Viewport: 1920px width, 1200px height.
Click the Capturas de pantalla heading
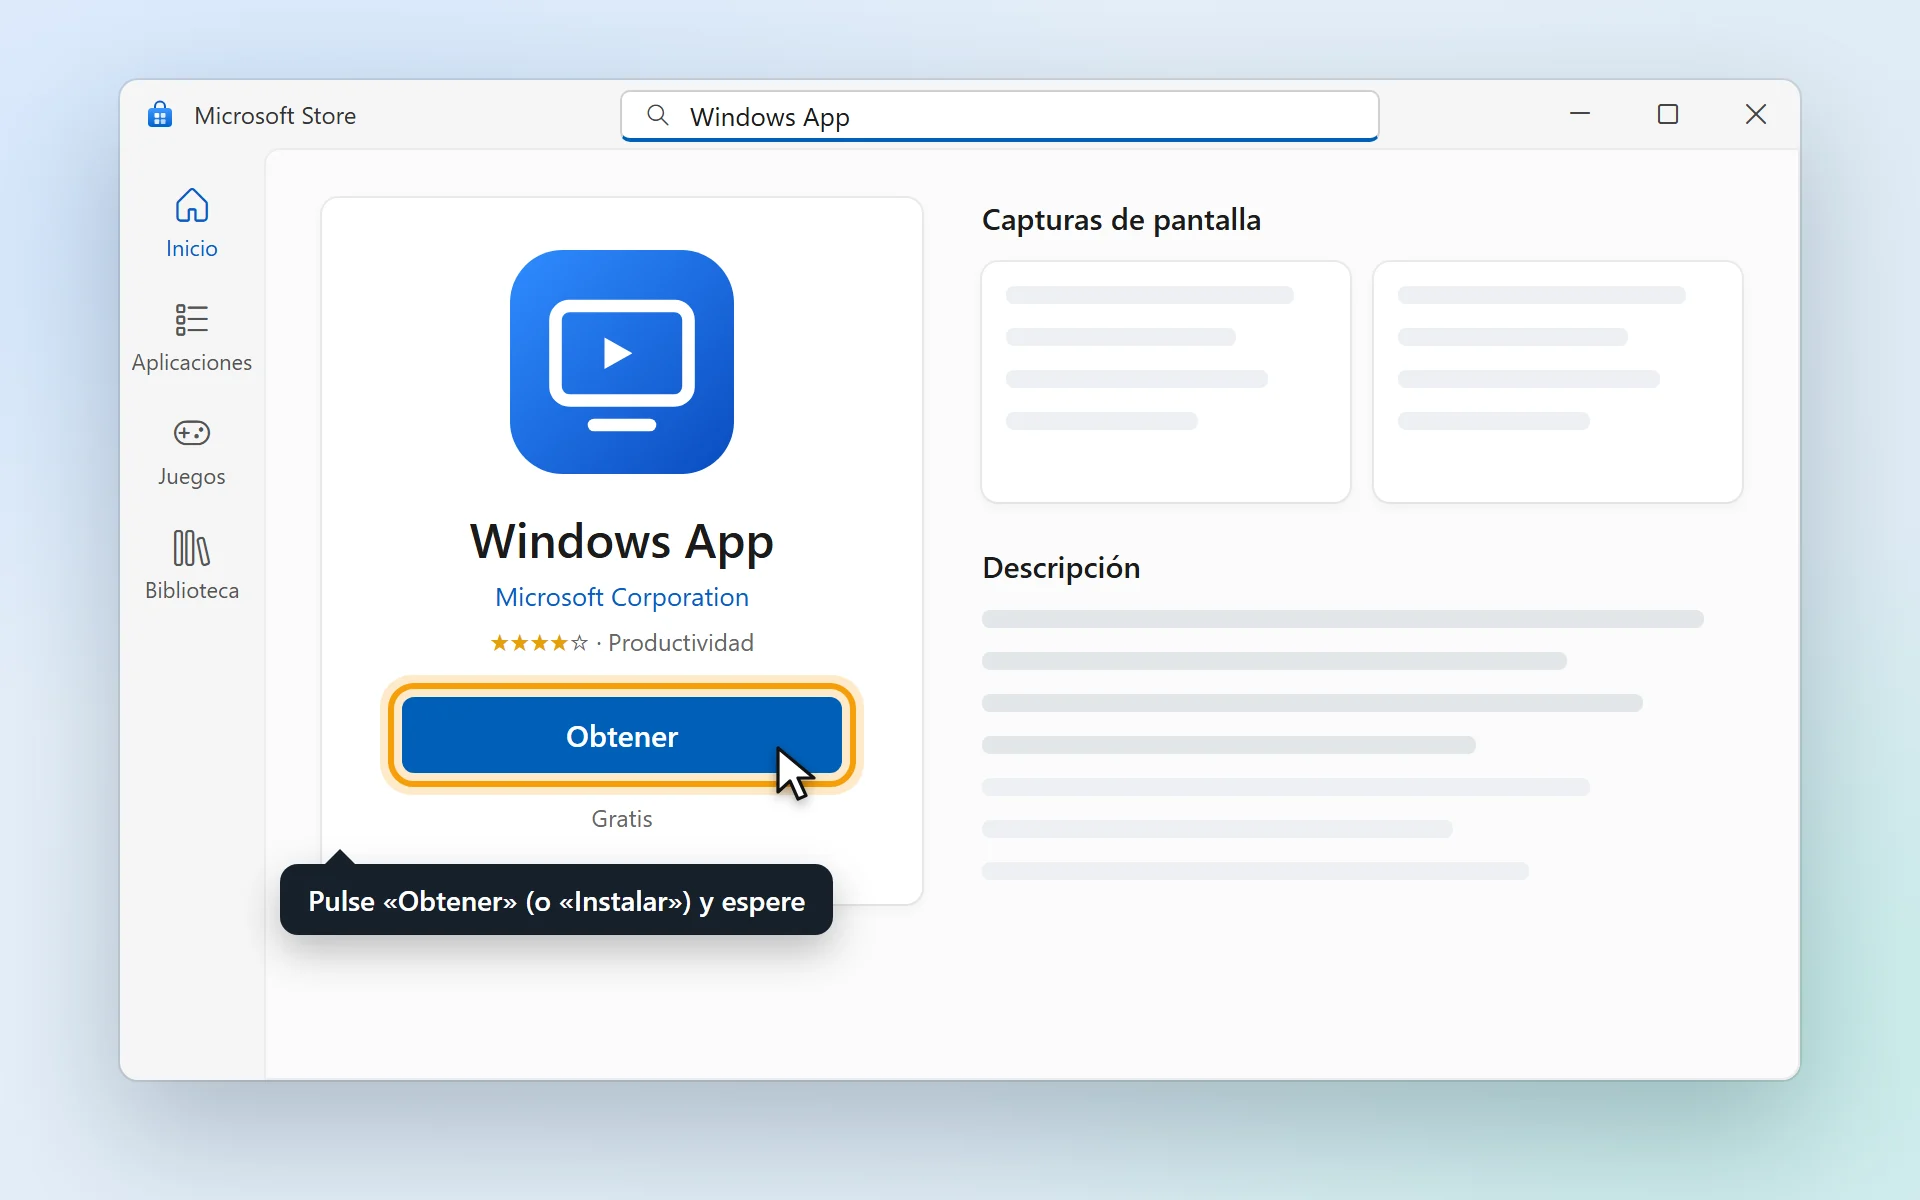pos(1121,220)
